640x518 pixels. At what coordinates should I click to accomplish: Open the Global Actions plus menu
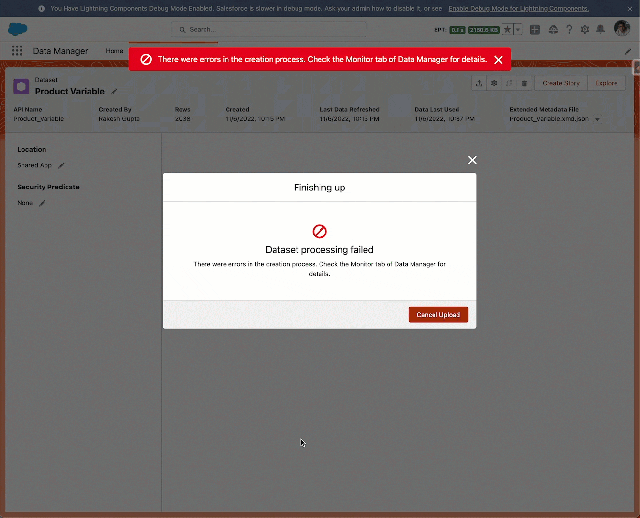point(535,29)
